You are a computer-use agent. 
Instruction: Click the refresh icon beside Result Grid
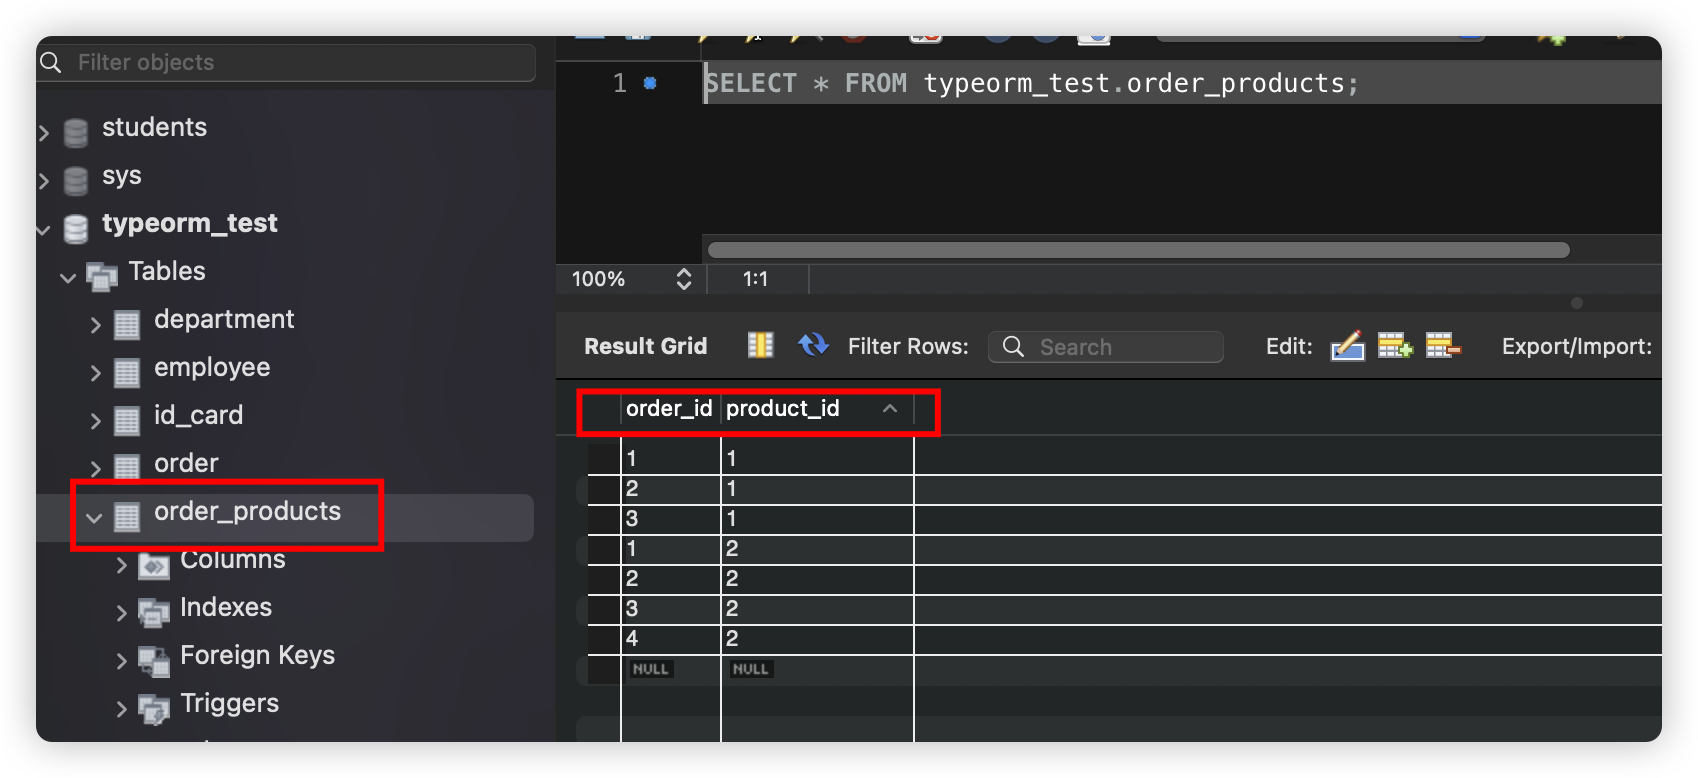(x=813, y=345)
